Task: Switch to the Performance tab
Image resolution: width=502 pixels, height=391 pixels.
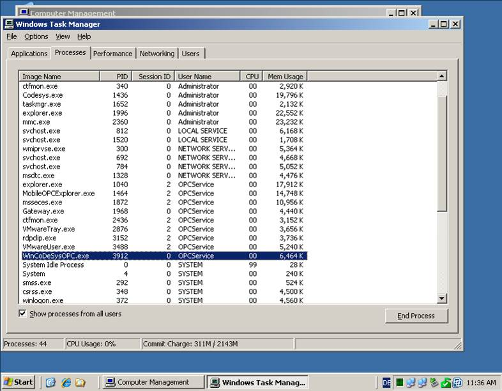Action: (x=113, y=53)
